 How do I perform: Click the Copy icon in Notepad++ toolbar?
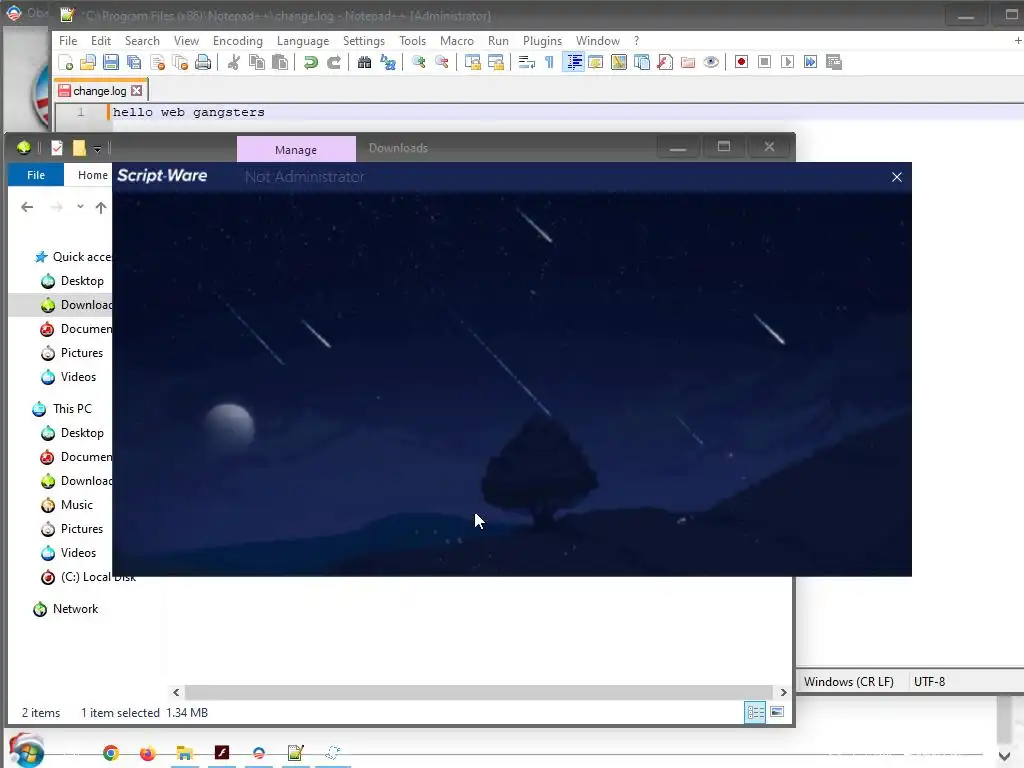257,62
